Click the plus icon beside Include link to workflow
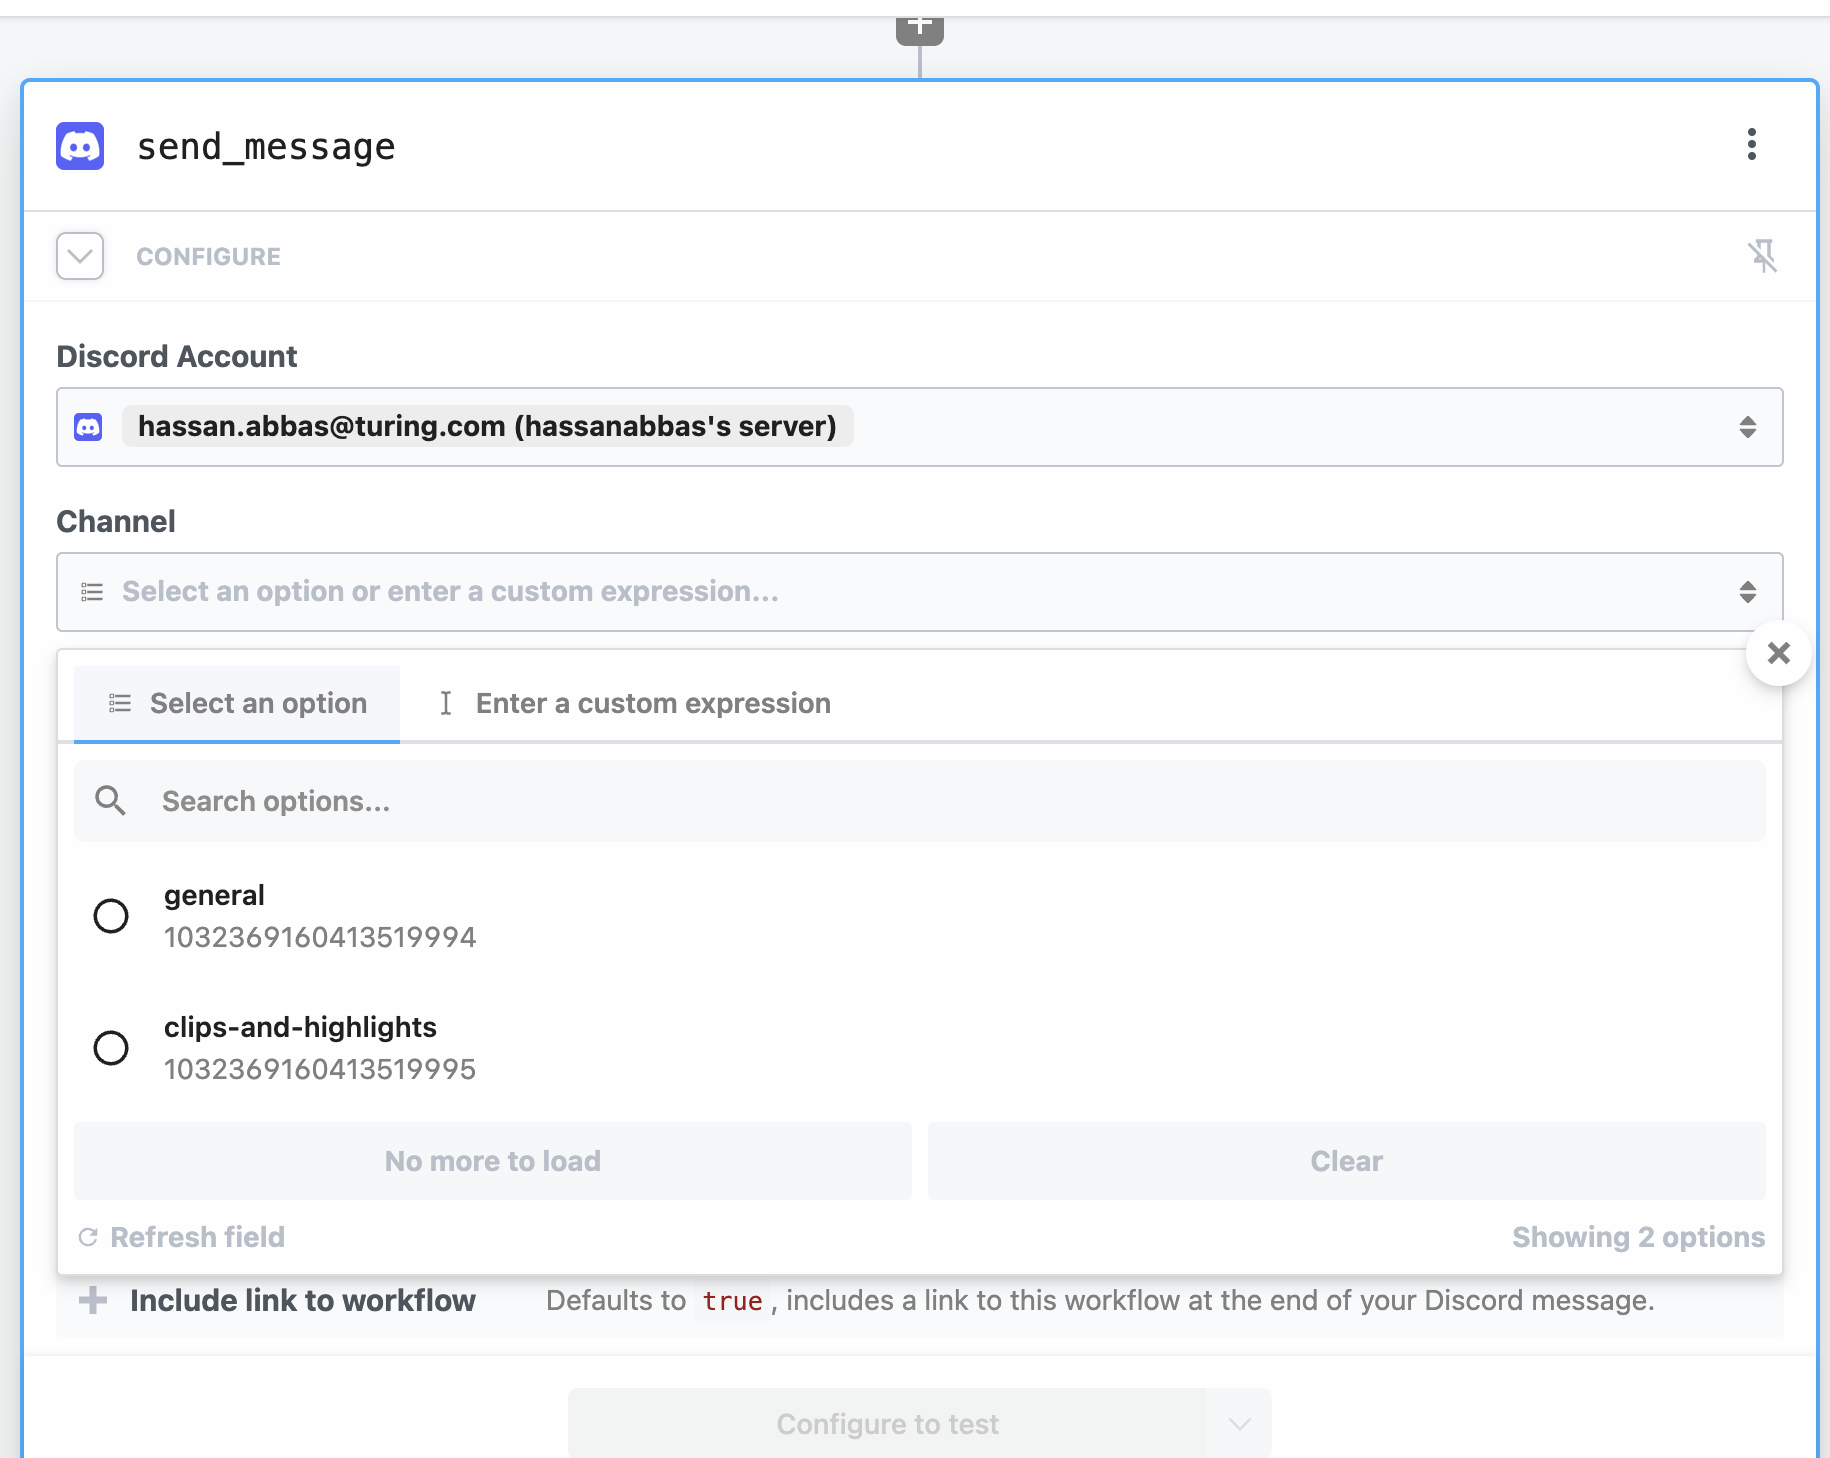Viewport: 1830px width, 1458px height. 91,1300
